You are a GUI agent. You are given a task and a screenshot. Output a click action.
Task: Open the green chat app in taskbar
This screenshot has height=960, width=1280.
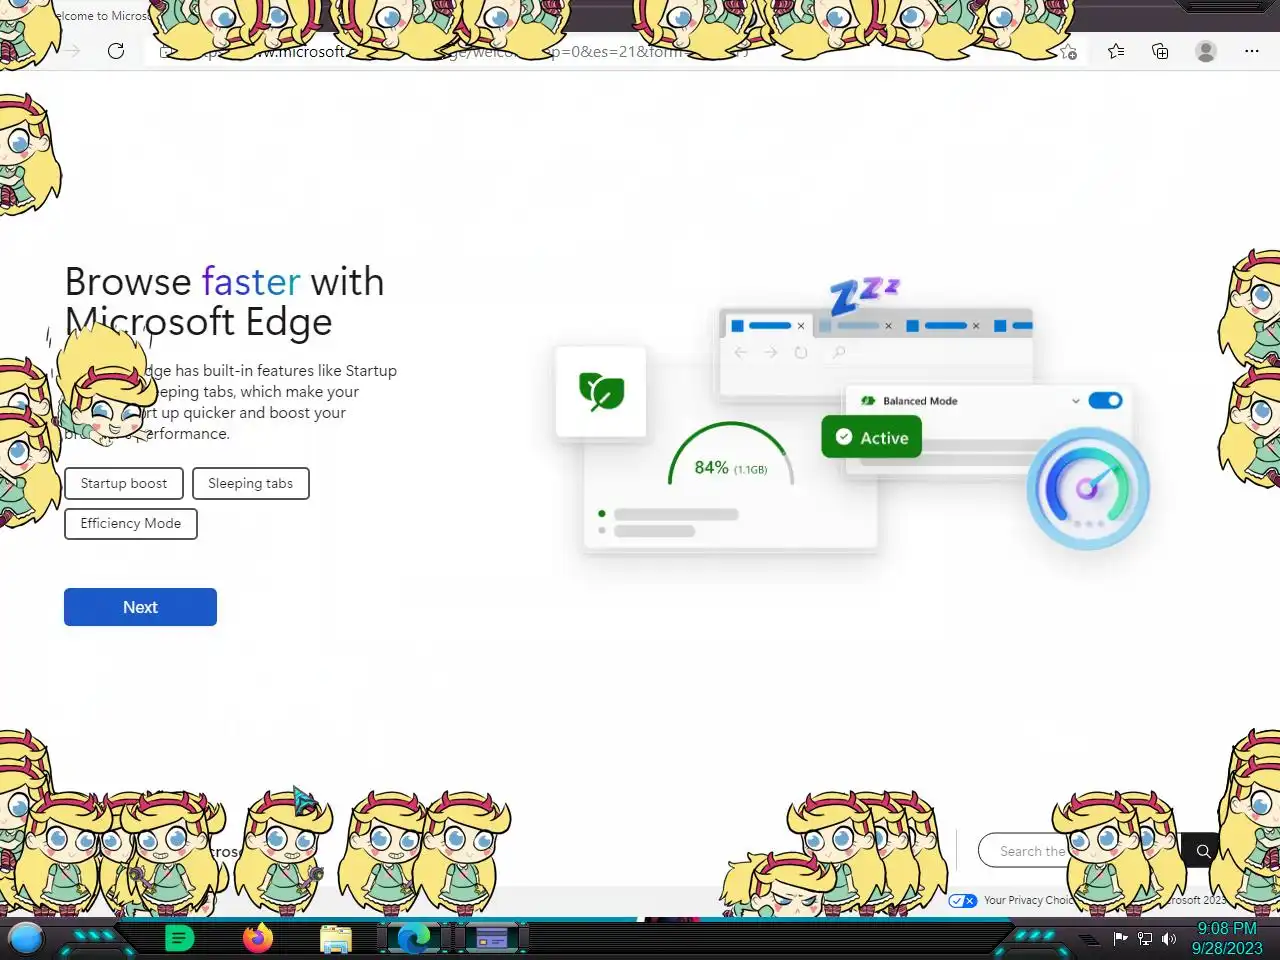[x=179, y=938]
